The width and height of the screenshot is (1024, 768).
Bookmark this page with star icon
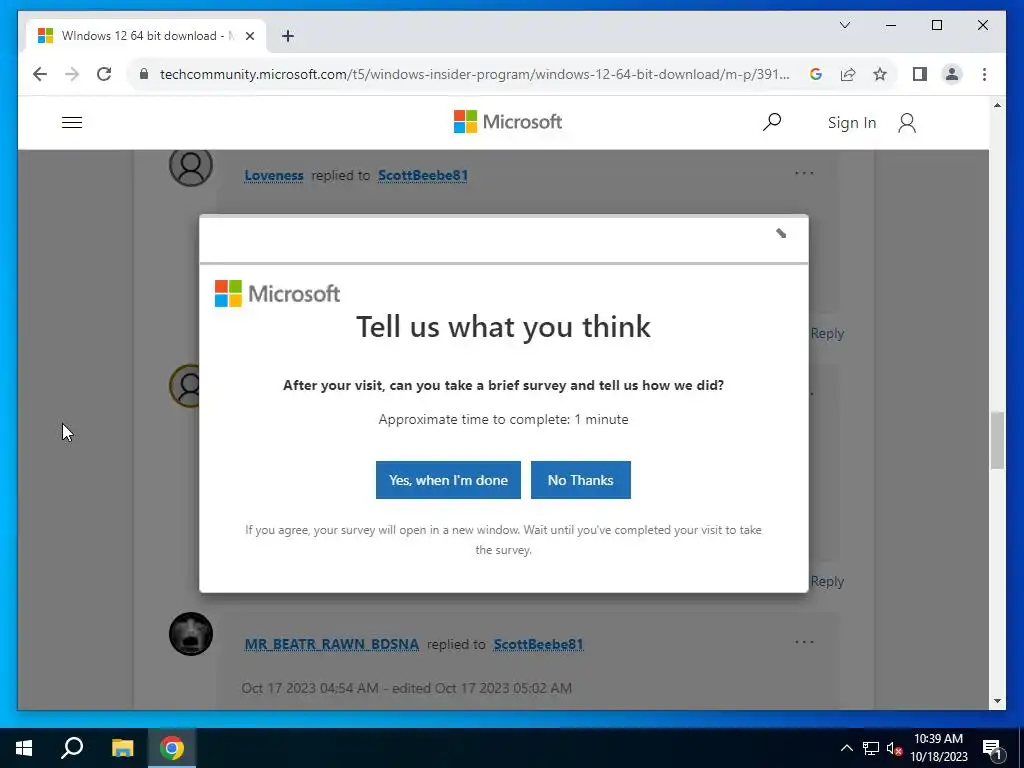click(880, 74)
